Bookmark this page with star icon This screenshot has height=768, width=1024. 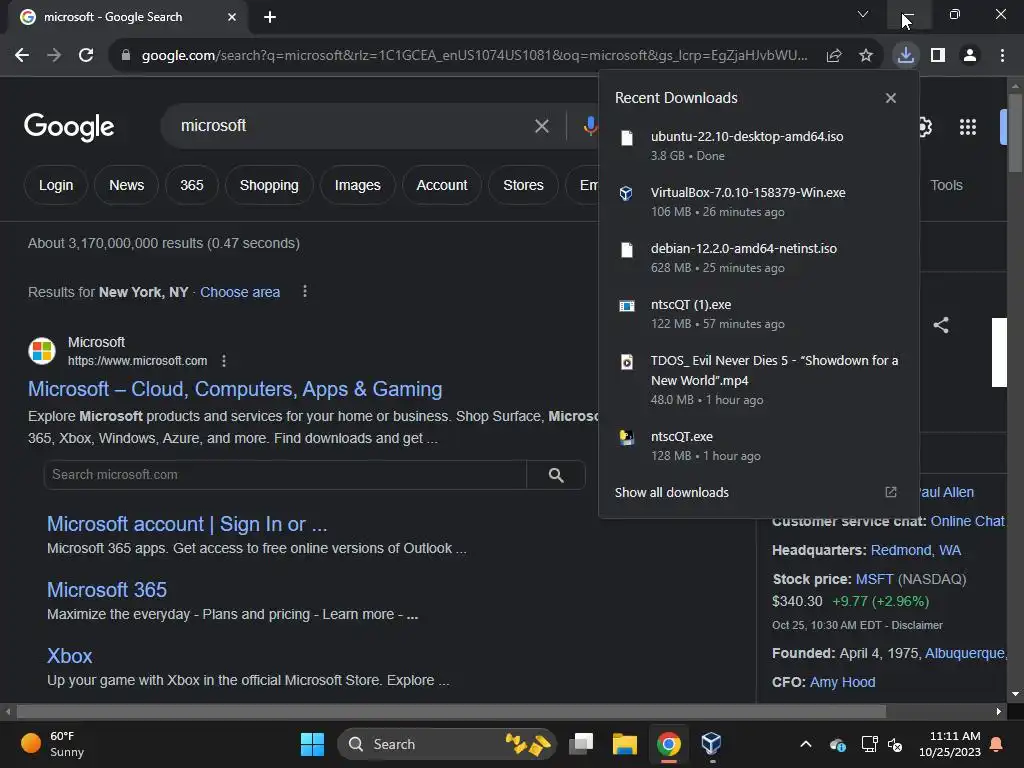[866, 56]
